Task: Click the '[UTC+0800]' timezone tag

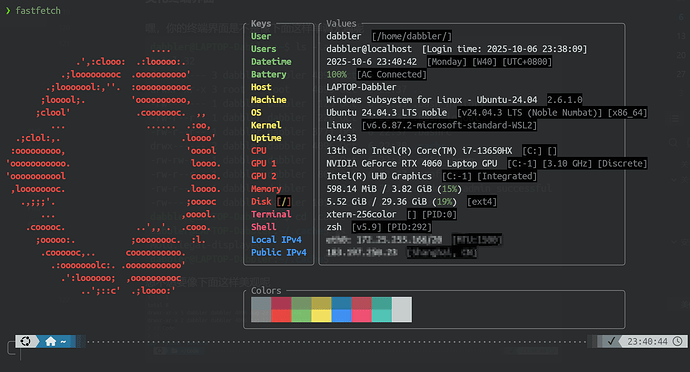Action: (x=527, y=62)
